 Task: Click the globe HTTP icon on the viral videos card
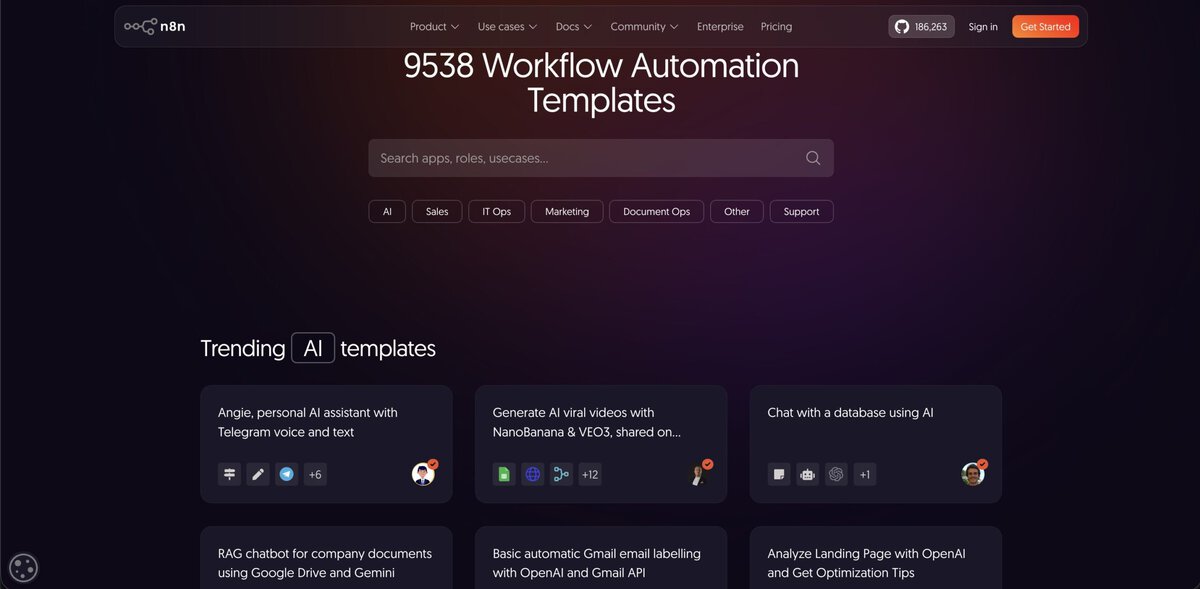(533, 474)
